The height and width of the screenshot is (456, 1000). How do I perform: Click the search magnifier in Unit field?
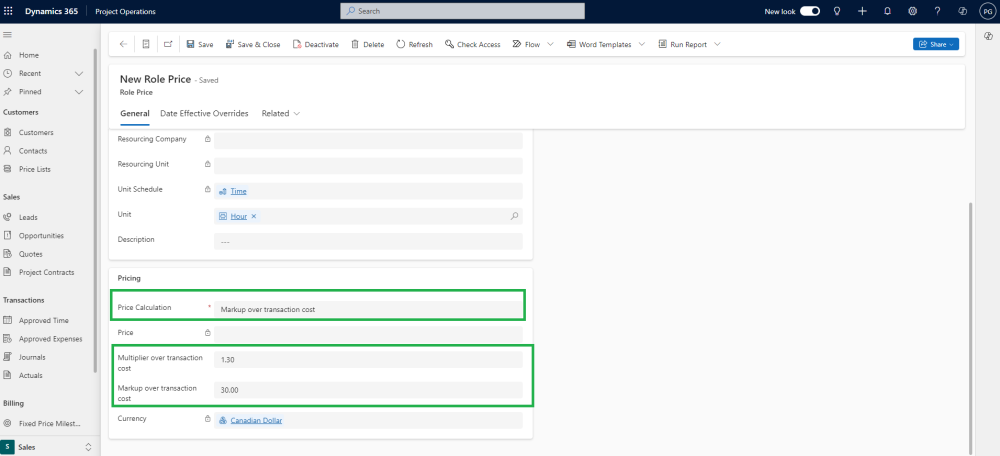[x=514, y=216]
